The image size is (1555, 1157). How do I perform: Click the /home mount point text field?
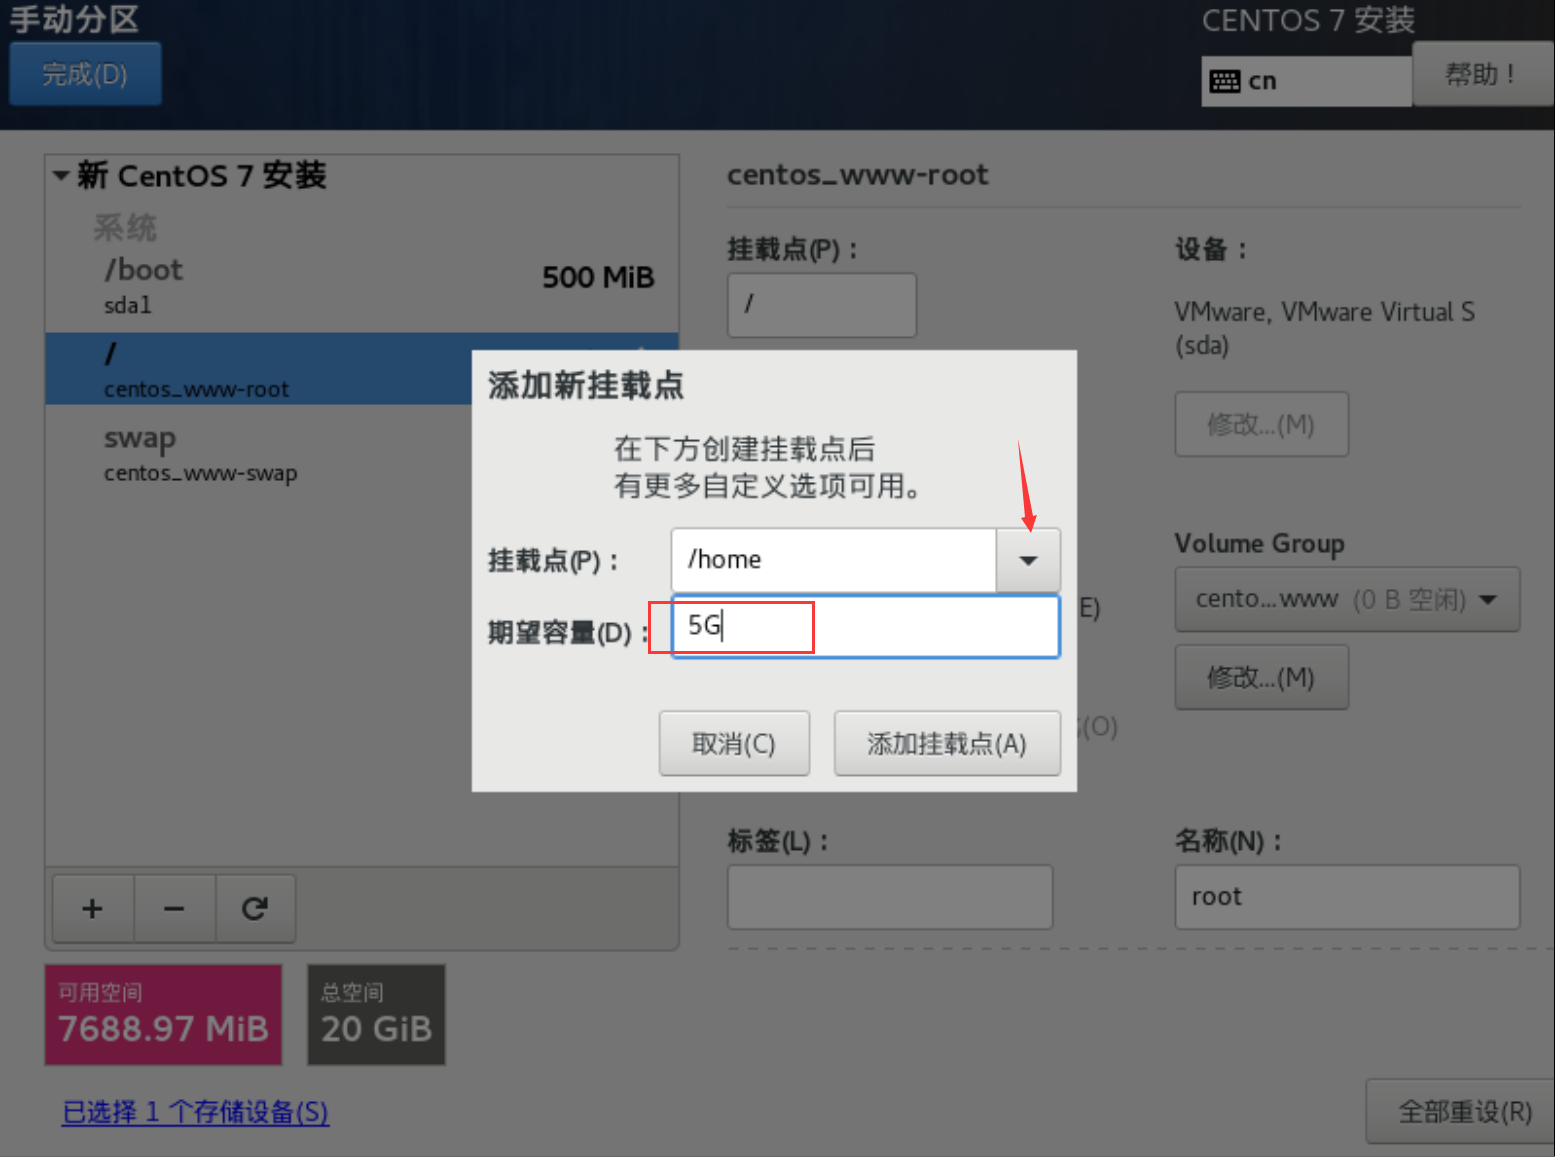pyautogui.click(x=833, y=560)
